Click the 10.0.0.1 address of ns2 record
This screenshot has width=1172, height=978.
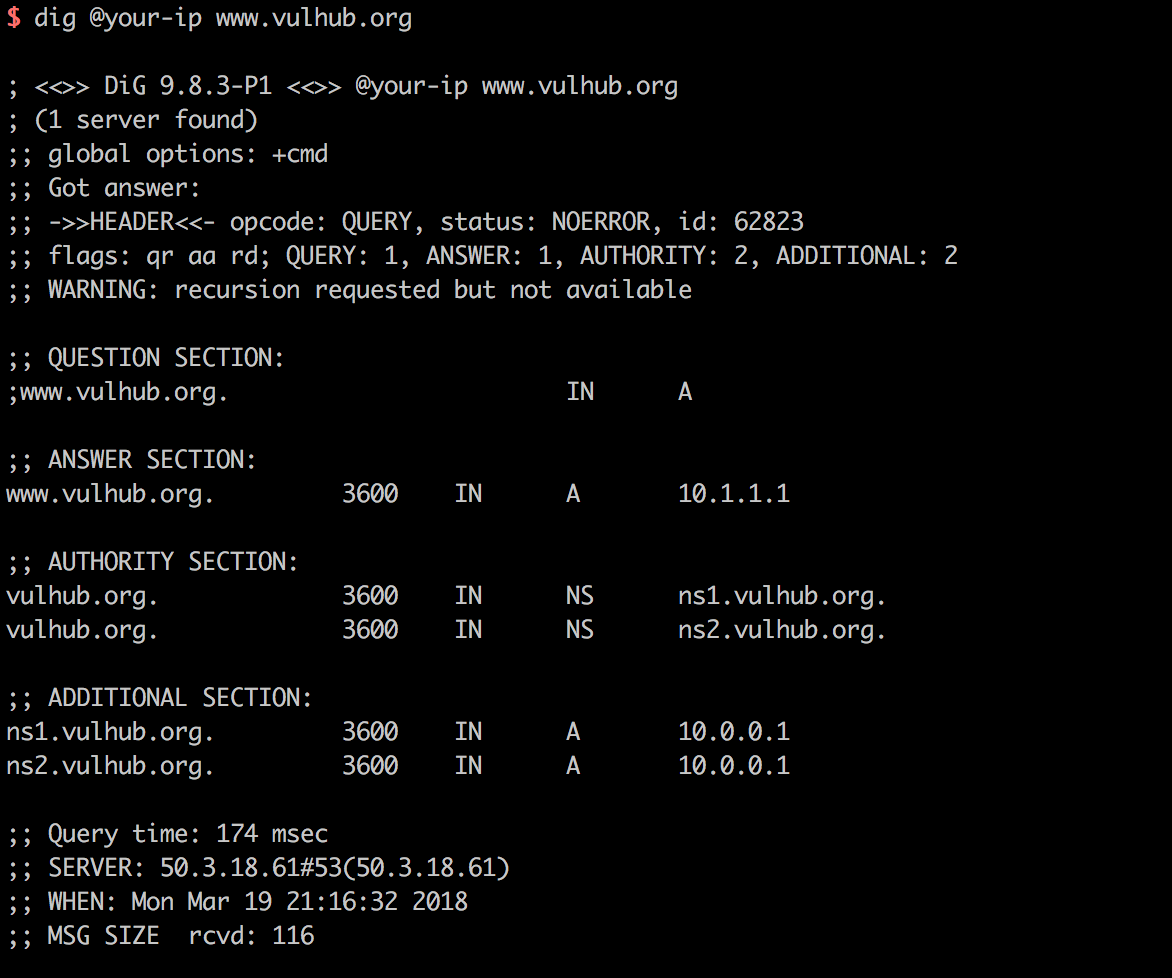point(734,766)
